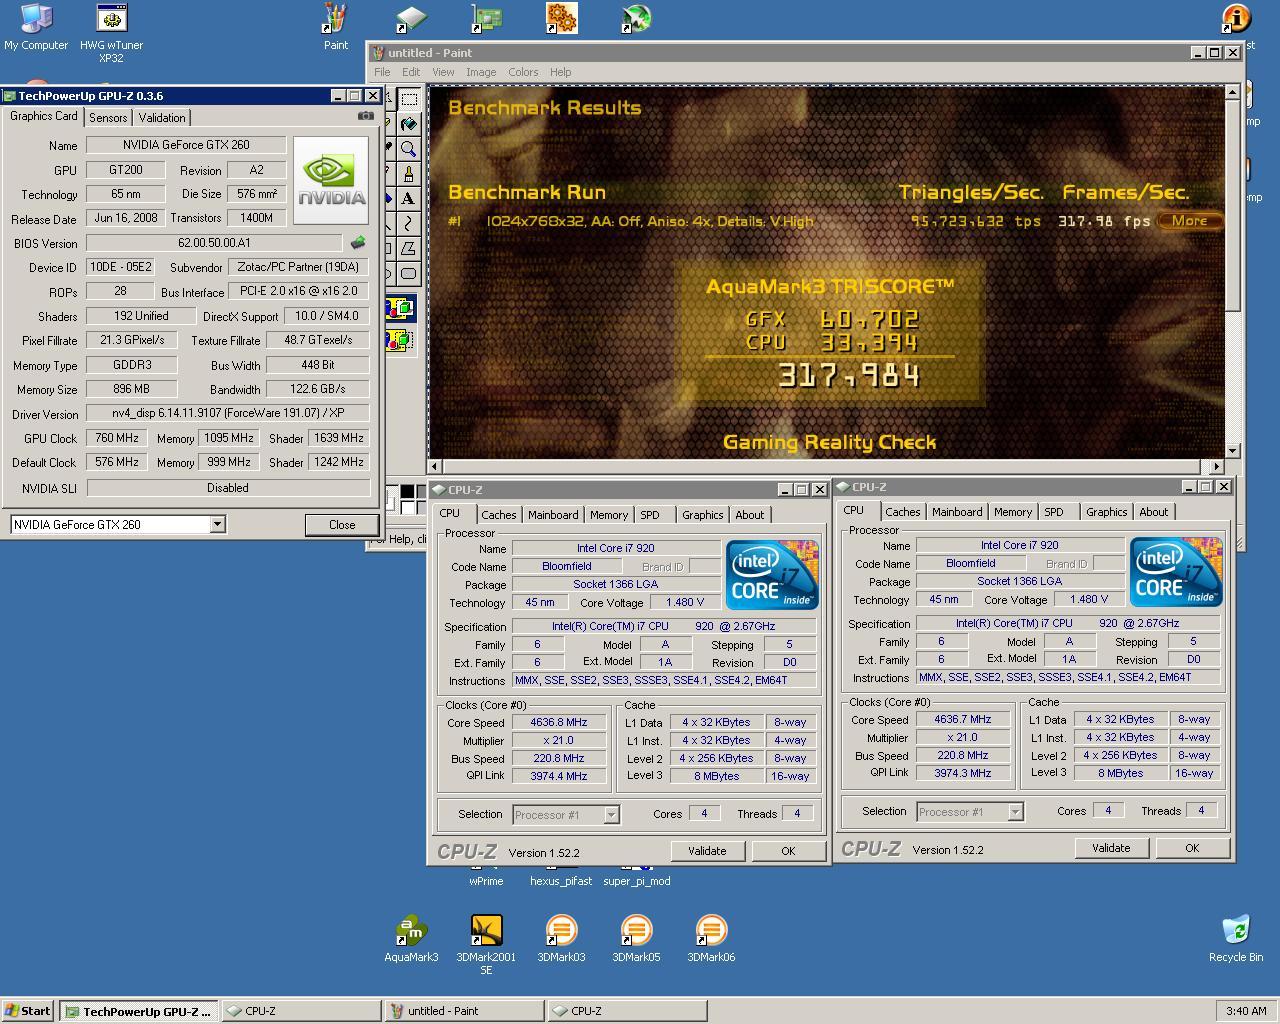Select the rectangular Select tool in Paint
The height and width of the screenshot is (1024, 1280).
[409, 100]
